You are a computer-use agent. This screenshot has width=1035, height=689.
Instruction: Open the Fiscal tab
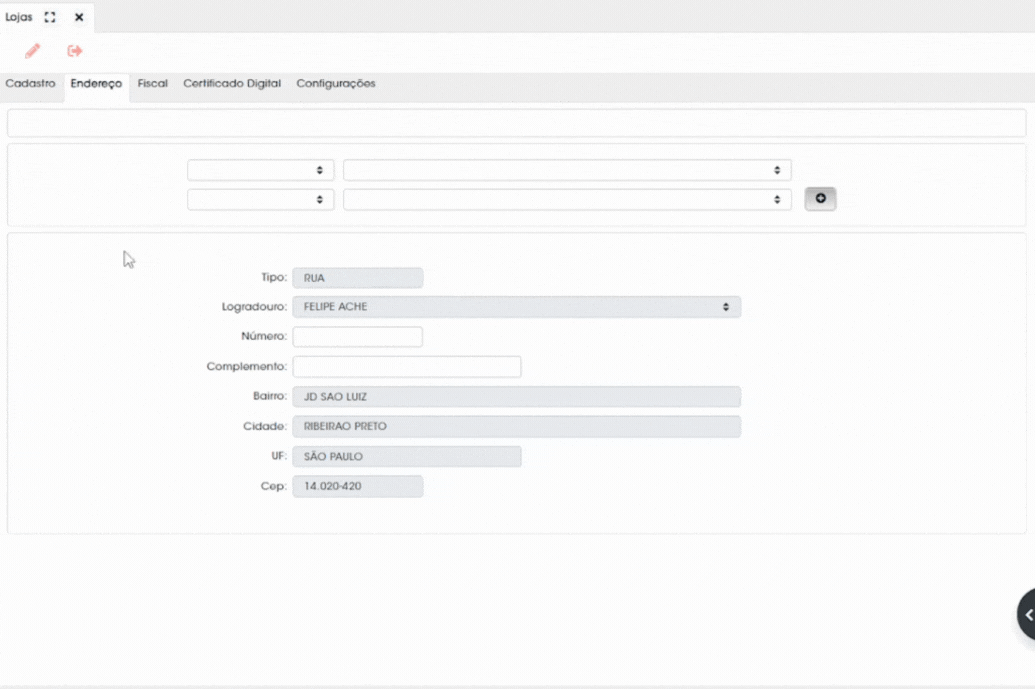[x=152, y=84]
